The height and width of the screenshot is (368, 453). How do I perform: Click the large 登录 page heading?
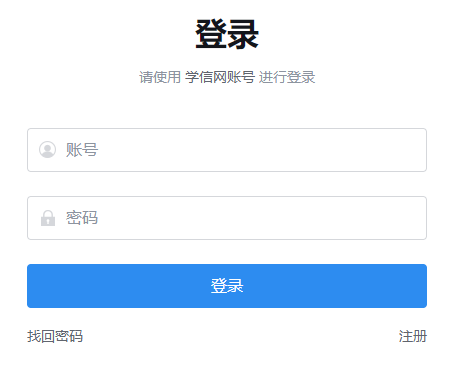point(227,34)
